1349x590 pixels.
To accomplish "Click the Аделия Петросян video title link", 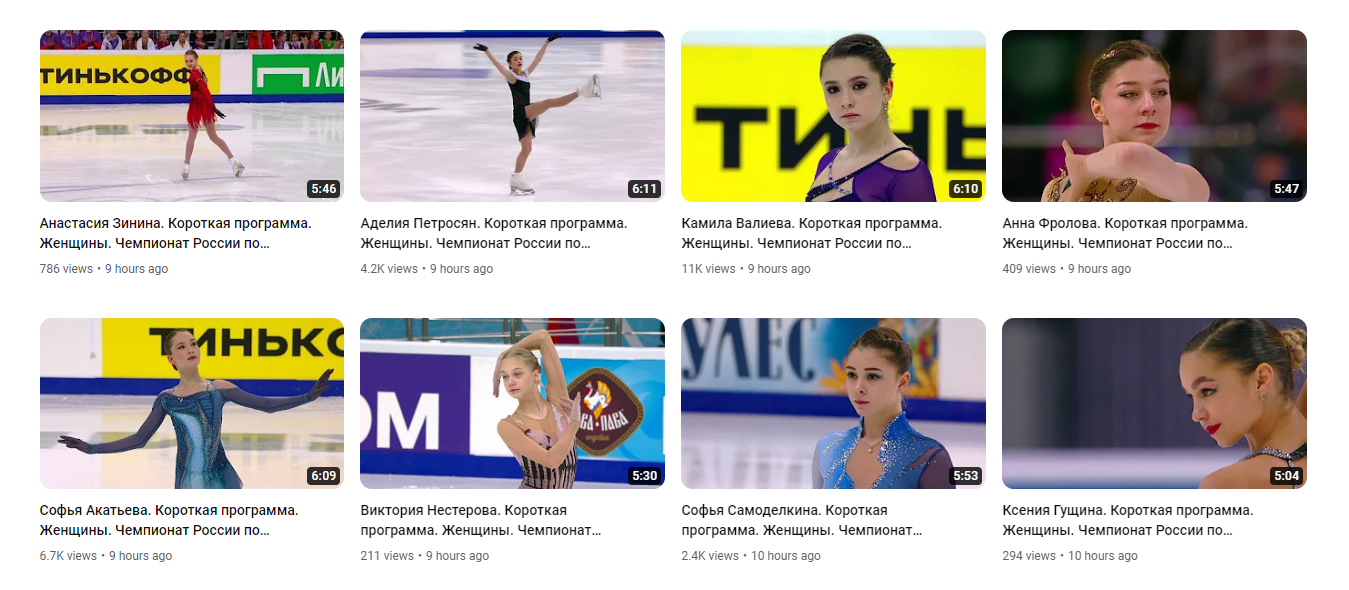I will (x=494, y=233).
